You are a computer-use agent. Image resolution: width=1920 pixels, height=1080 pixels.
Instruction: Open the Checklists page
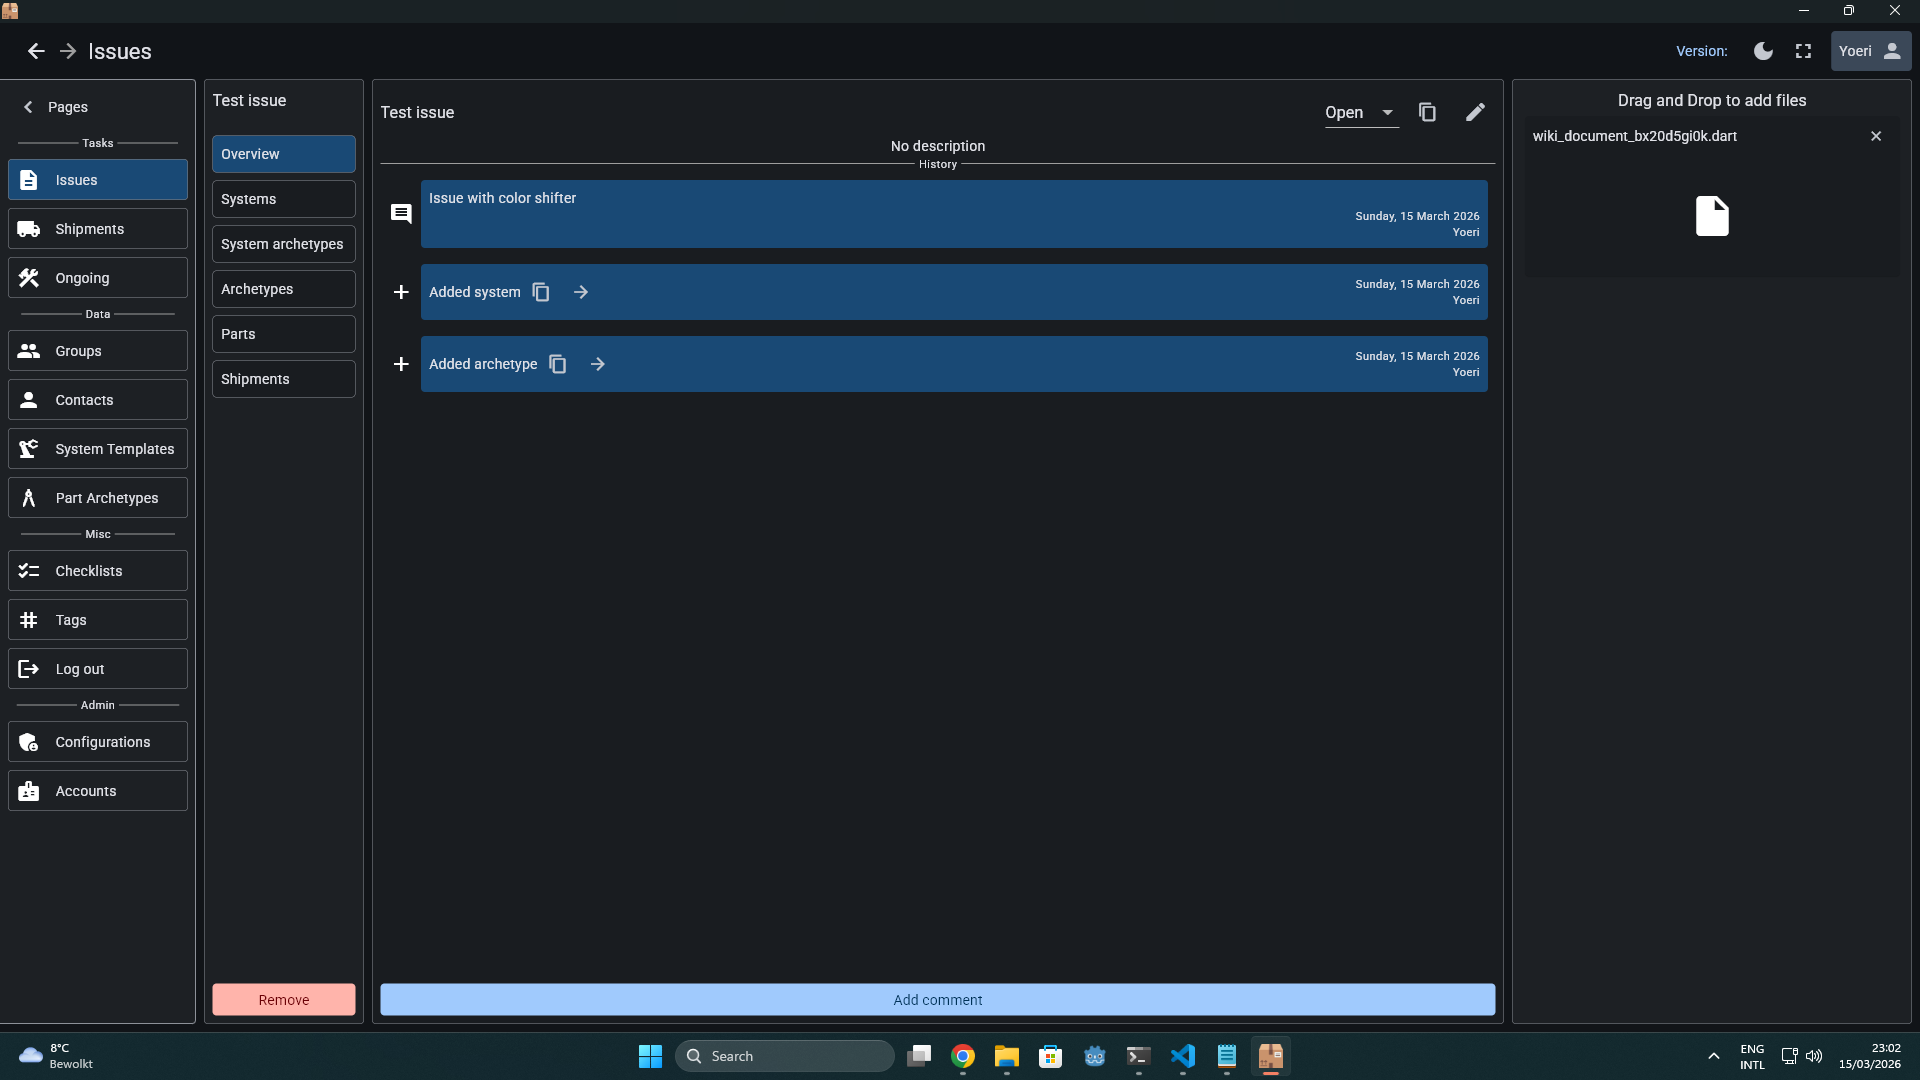tap(98, 571)
